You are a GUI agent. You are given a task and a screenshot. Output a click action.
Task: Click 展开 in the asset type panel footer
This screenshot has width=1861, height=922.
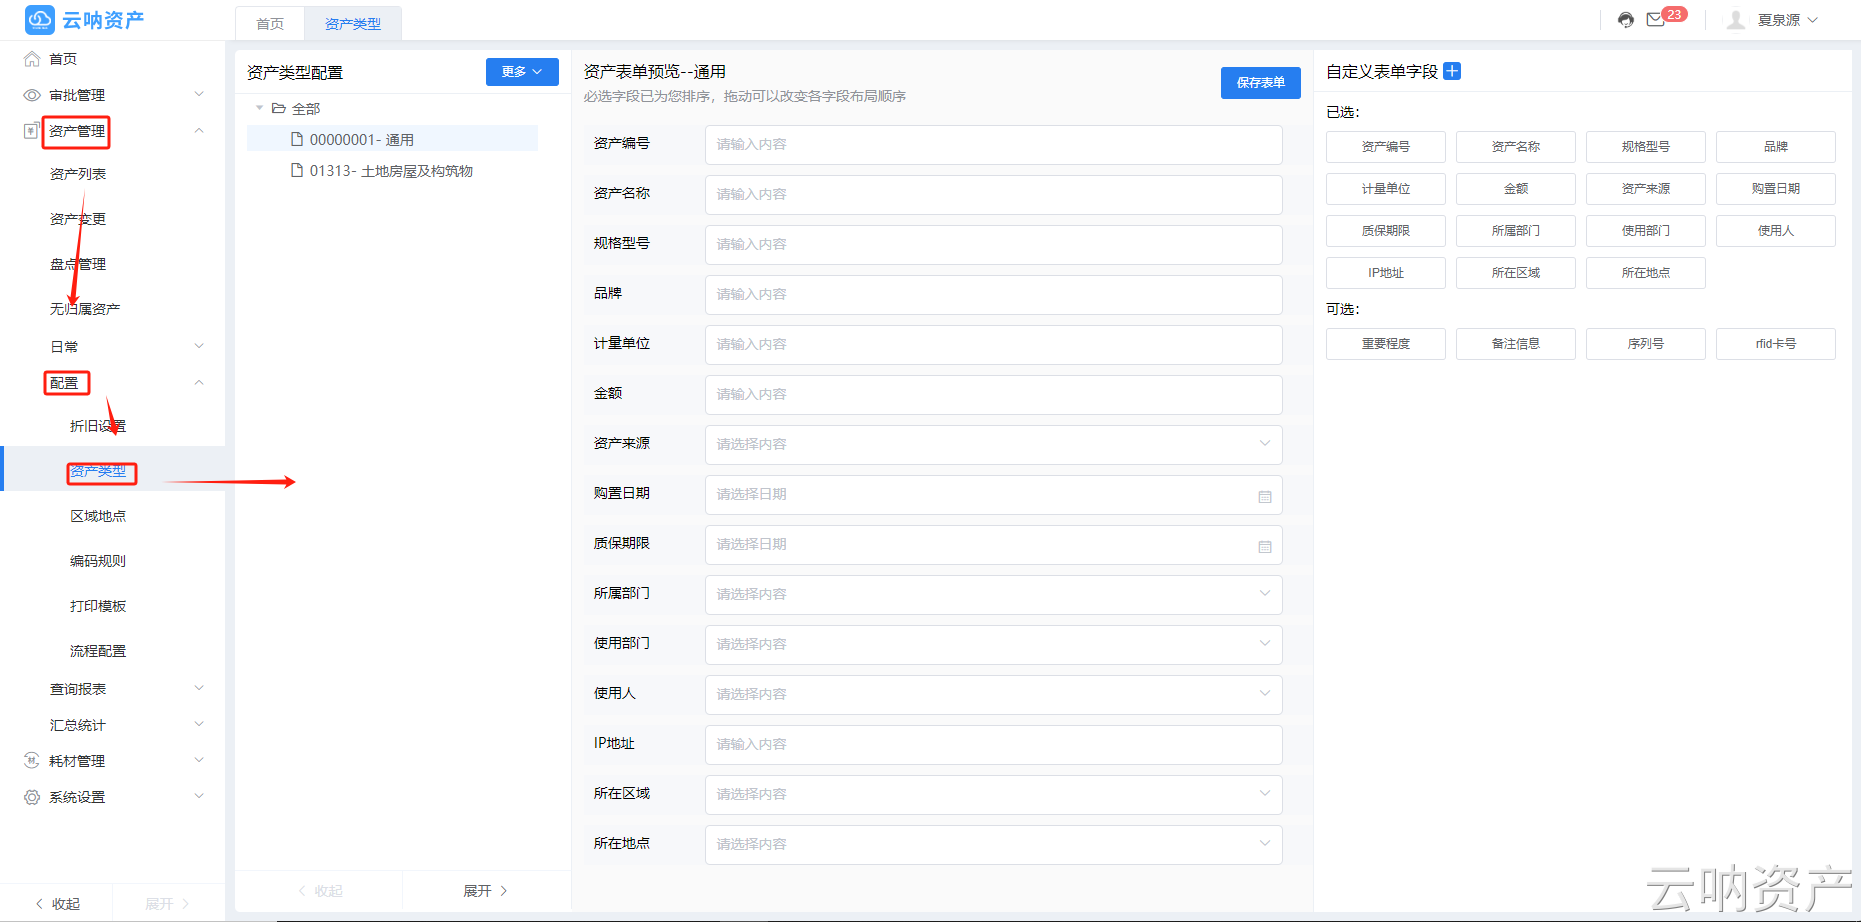click(486, 891)
